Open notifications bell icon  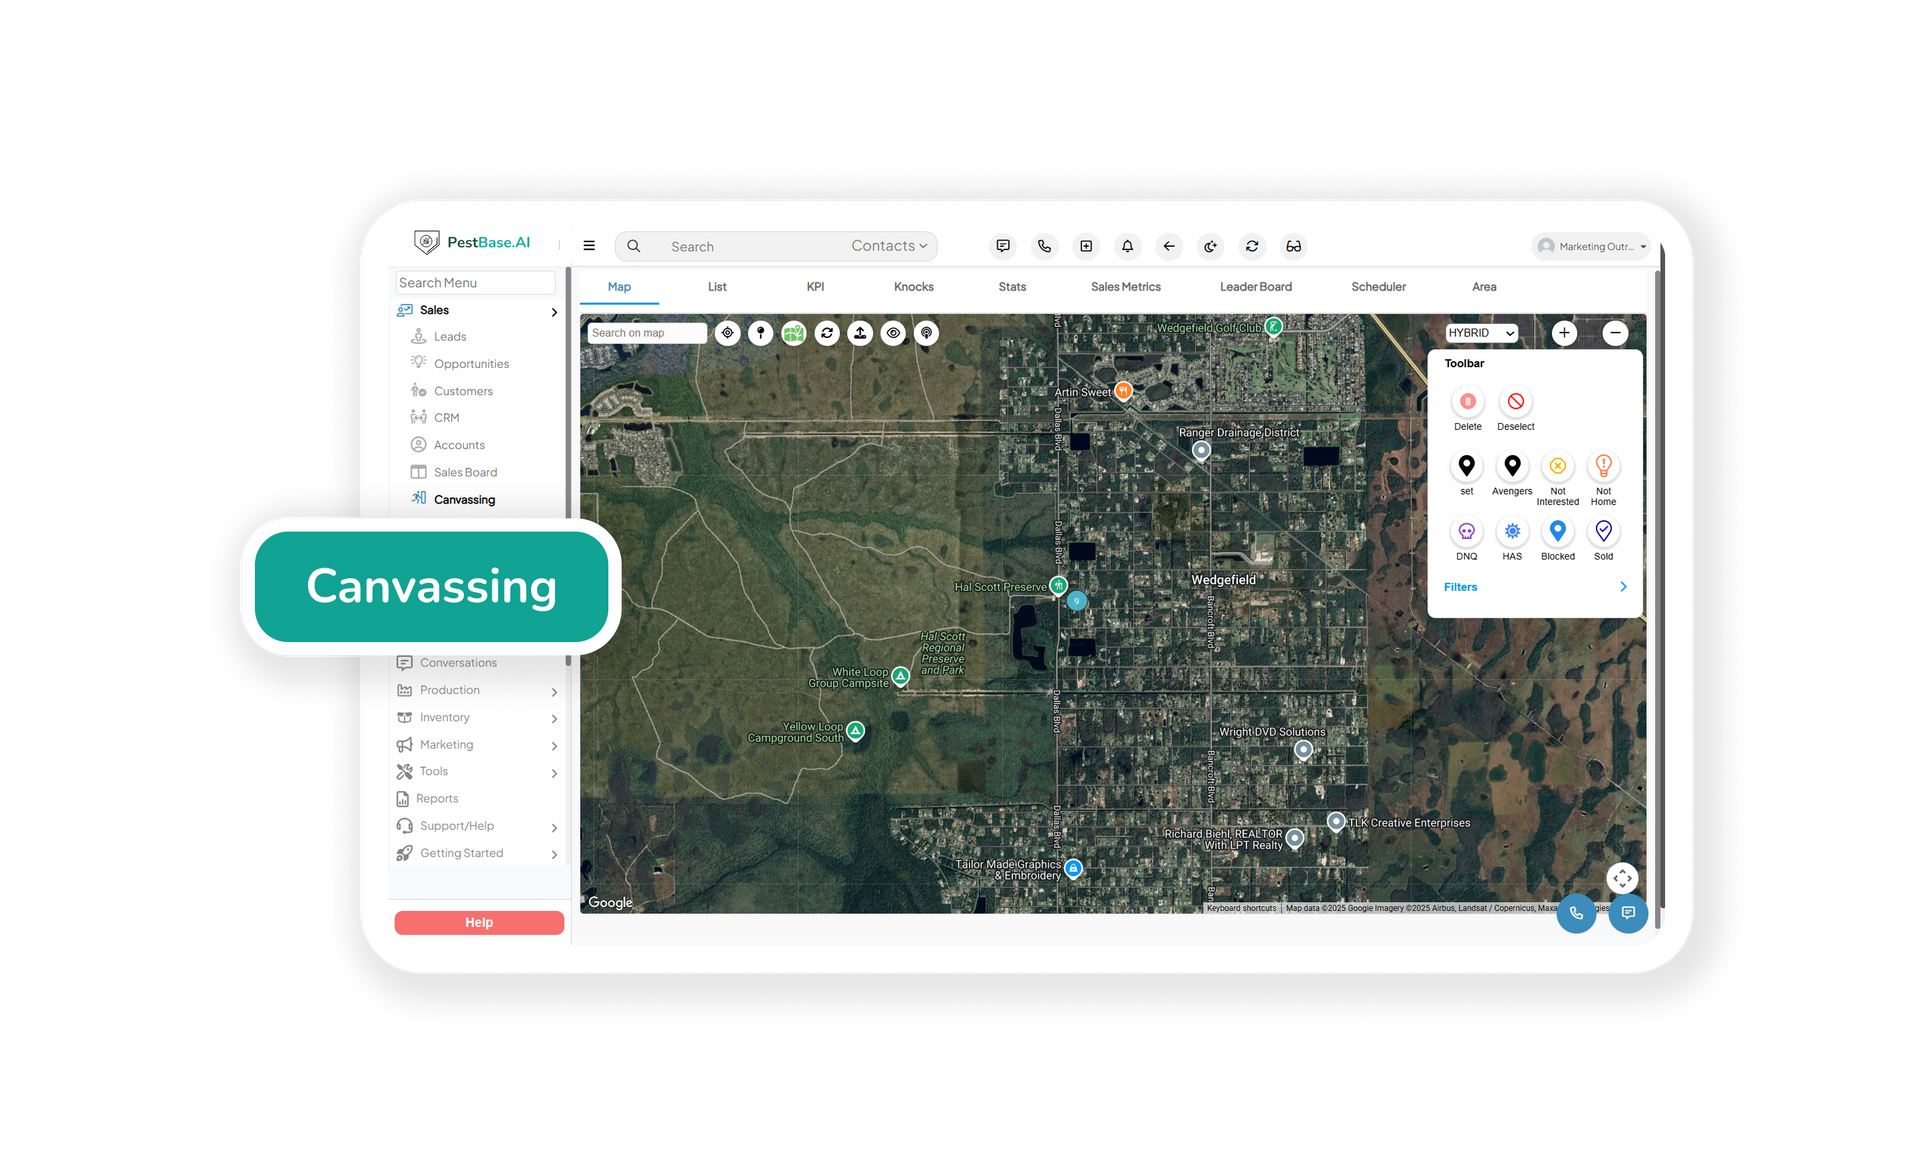[x=1127, y=246]
